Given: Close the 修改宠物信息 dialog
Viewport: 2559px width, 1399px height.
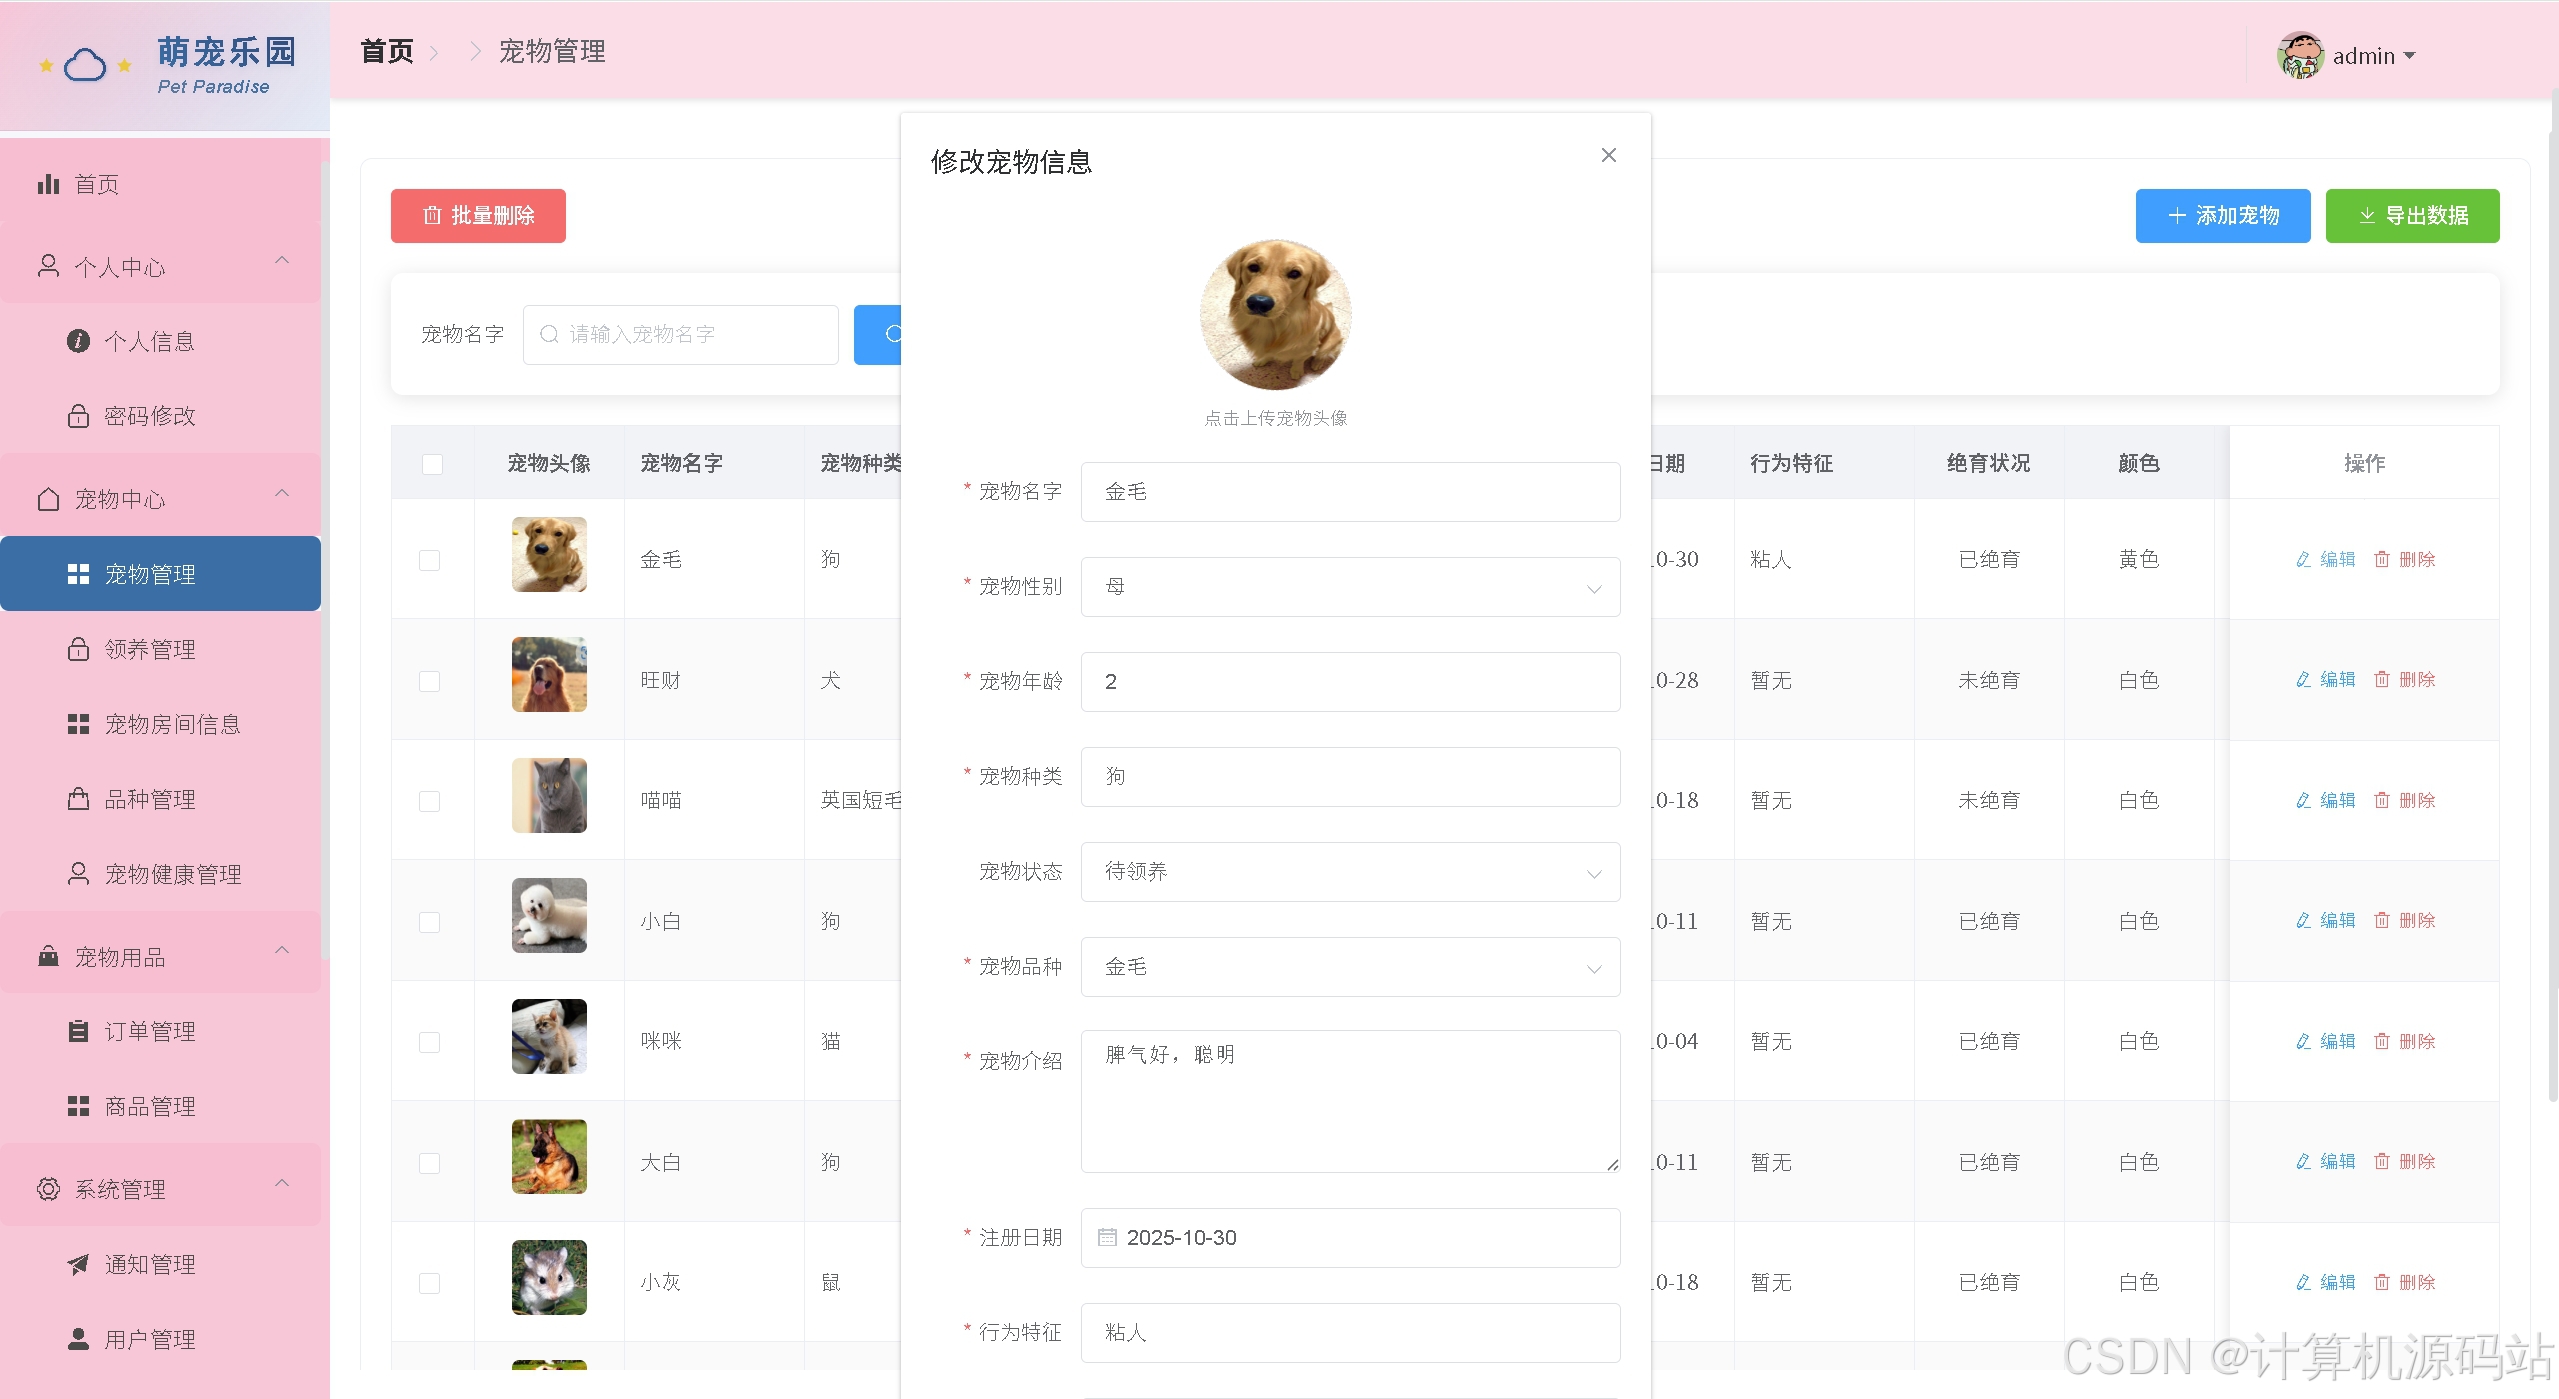Looking at the screenshot, I should 1608,155.
